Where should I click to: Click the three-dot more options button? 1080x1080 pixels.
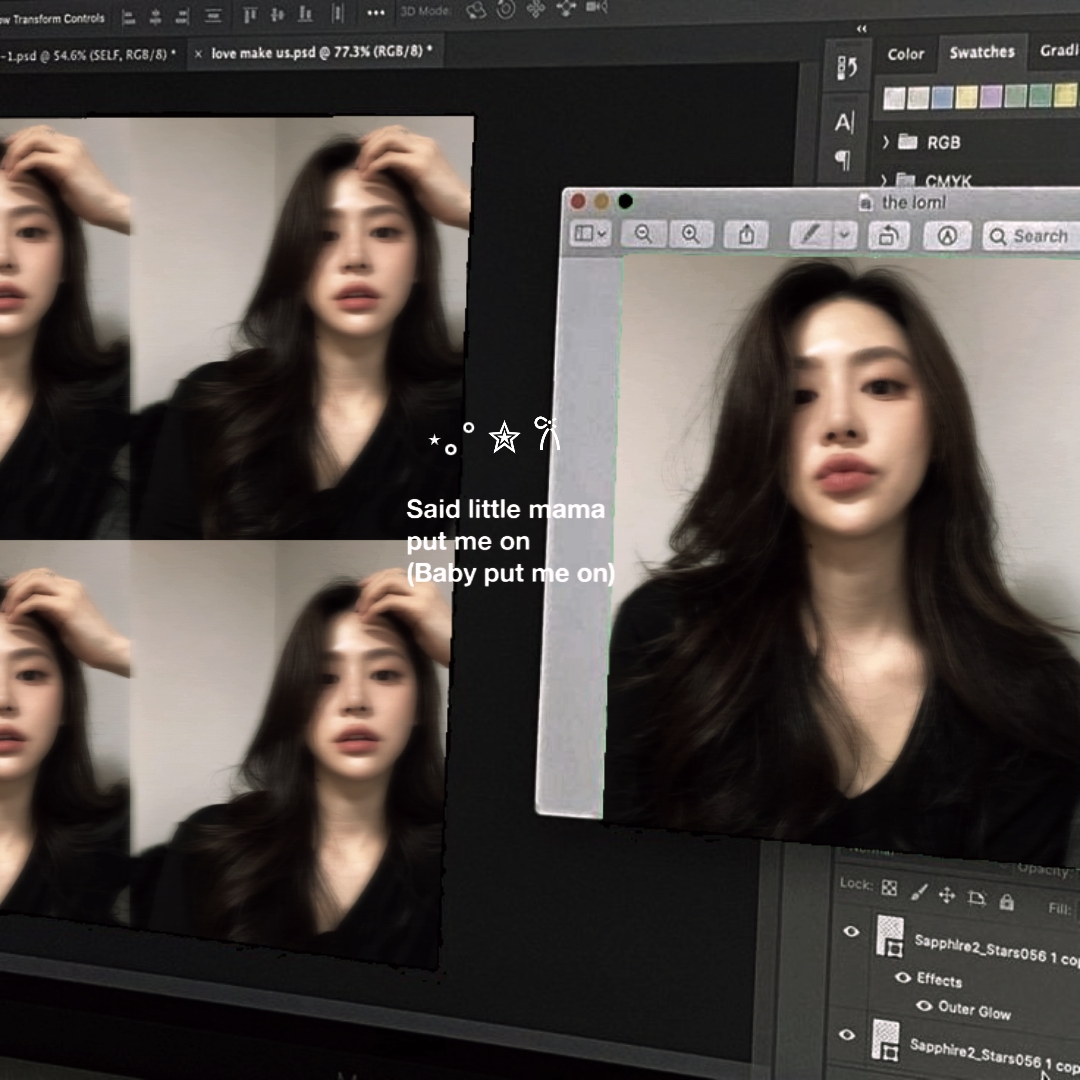coord(376,13)
